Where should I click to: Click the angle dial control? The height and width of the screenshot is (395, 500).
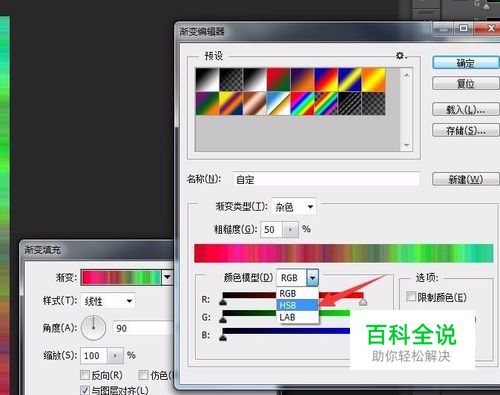click(94, 328)
